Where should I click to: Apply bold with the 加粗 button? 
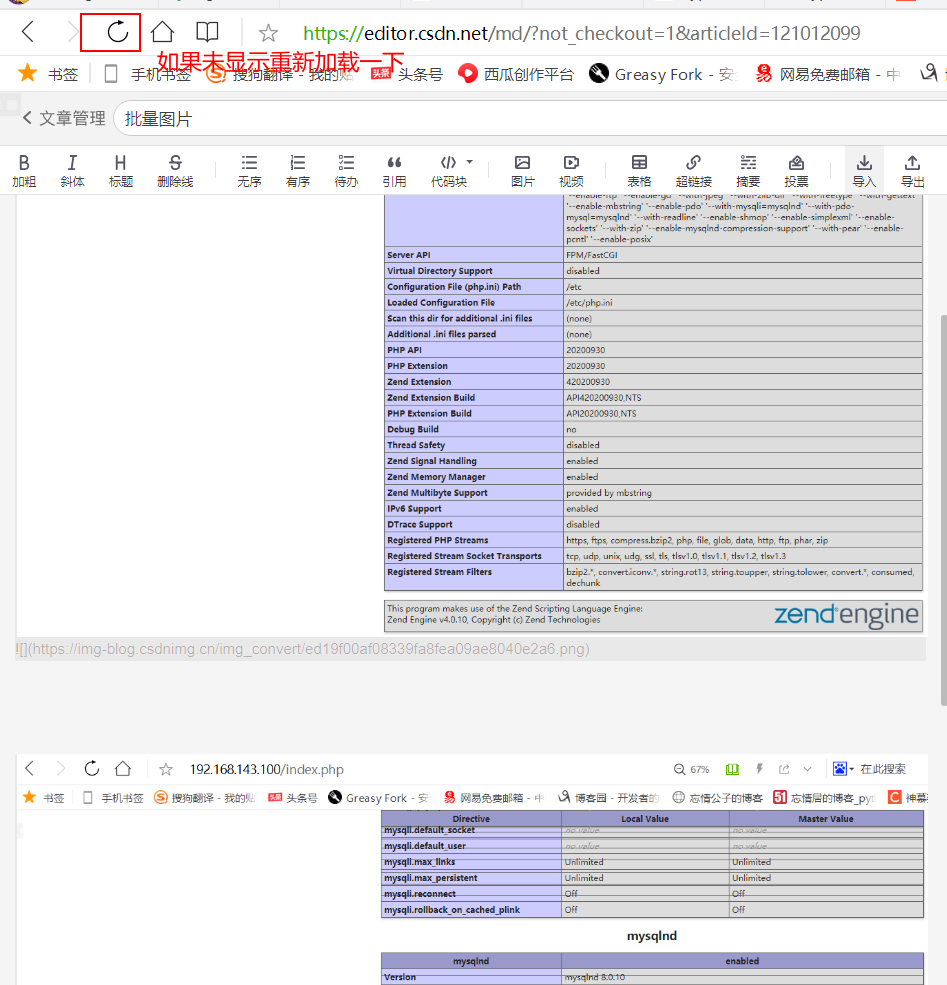[24, 171]
